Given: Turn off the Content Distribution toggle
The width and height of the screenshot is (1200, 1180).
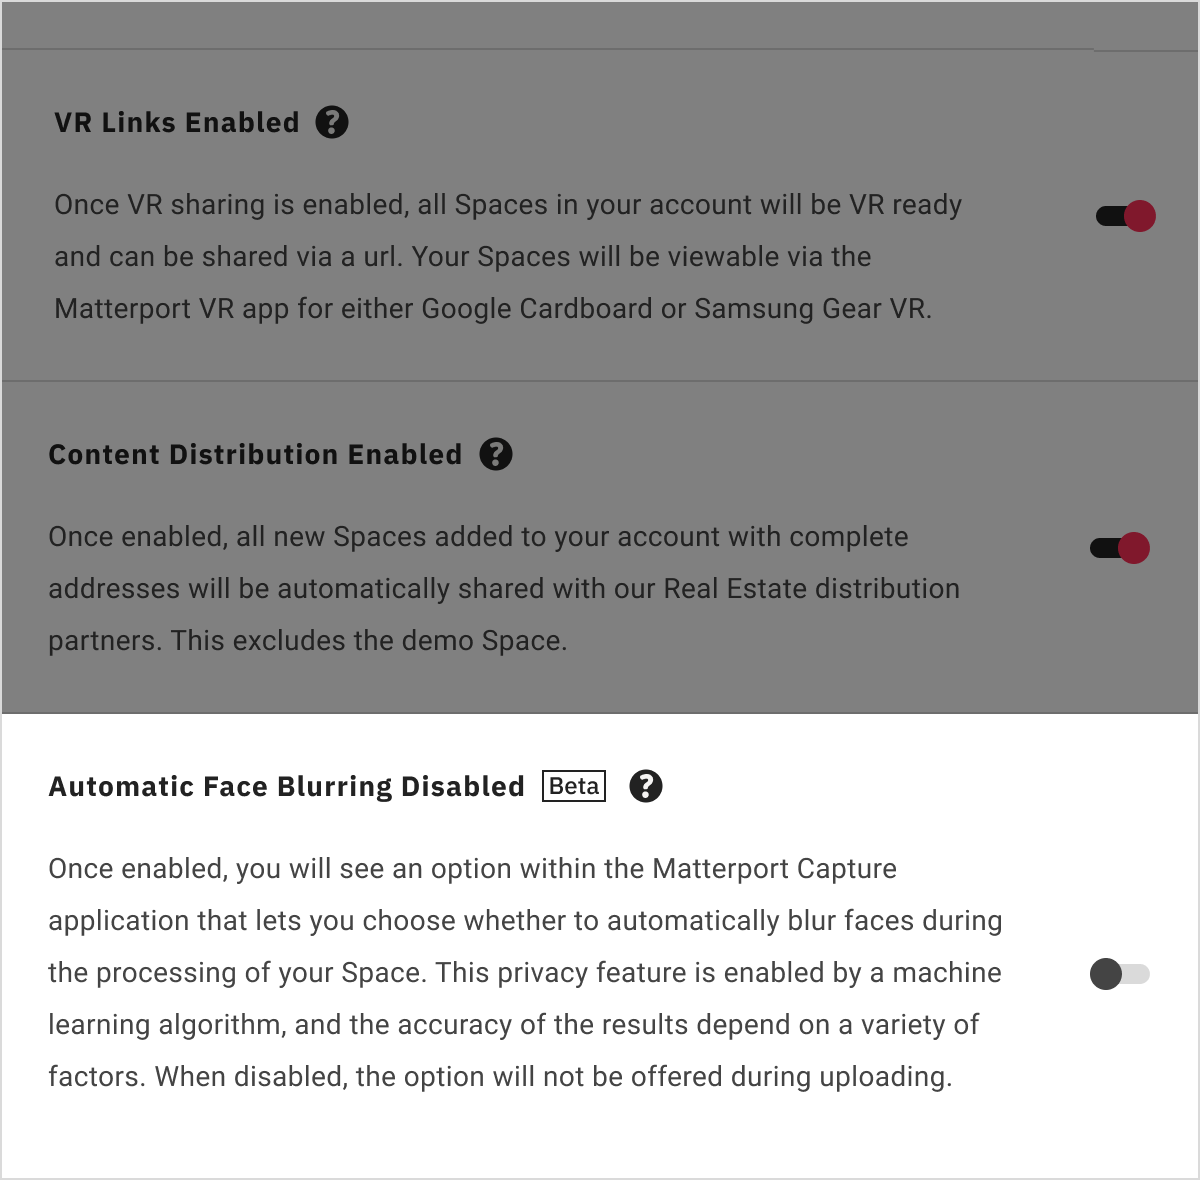Looking at the screenshot, I should pos(1120,547).
